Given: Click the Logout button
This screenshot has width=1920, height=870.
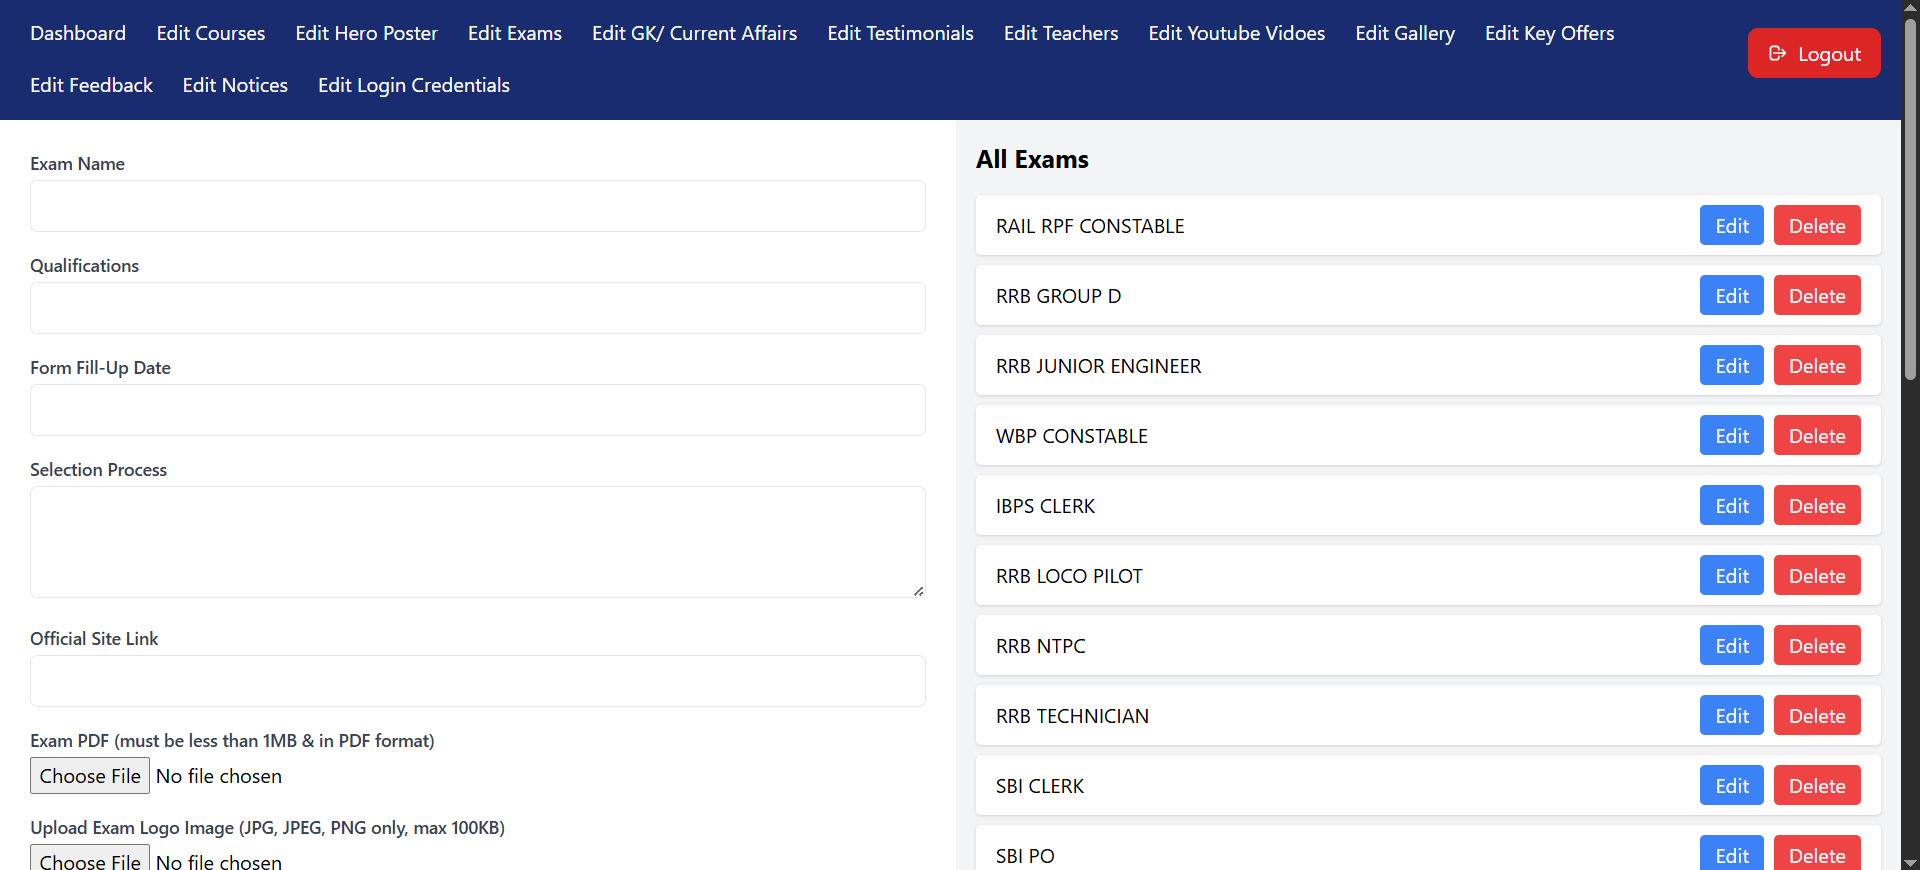Looking at the screenshot, I should pyautogui.click(x=1814, y=53).
